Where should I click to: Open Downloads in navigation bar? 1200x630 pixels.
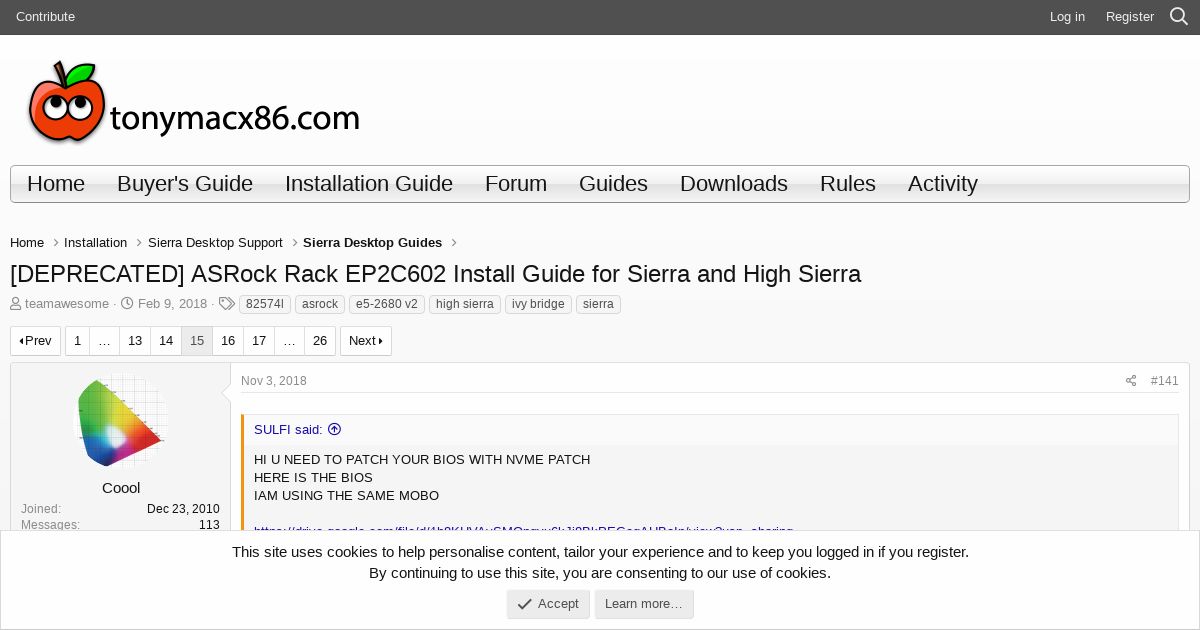click(x=734, y=184)
